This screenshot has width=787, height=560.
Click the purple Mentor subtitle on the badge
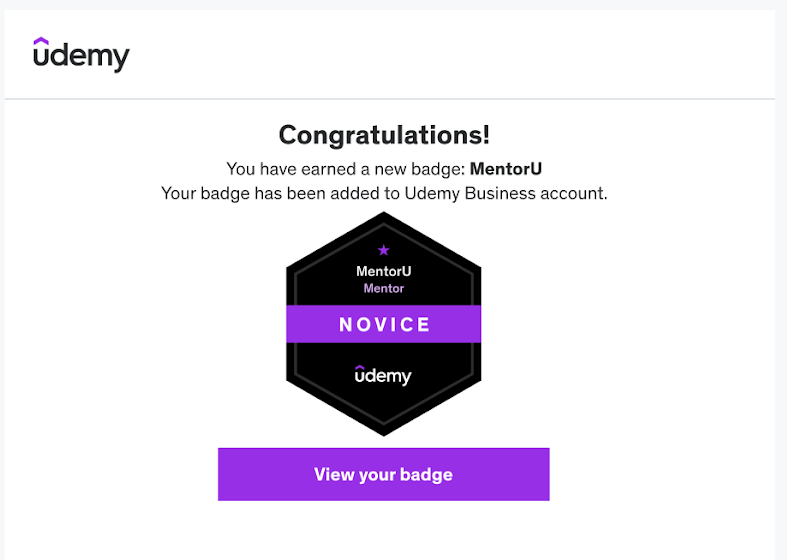[383, 288]
